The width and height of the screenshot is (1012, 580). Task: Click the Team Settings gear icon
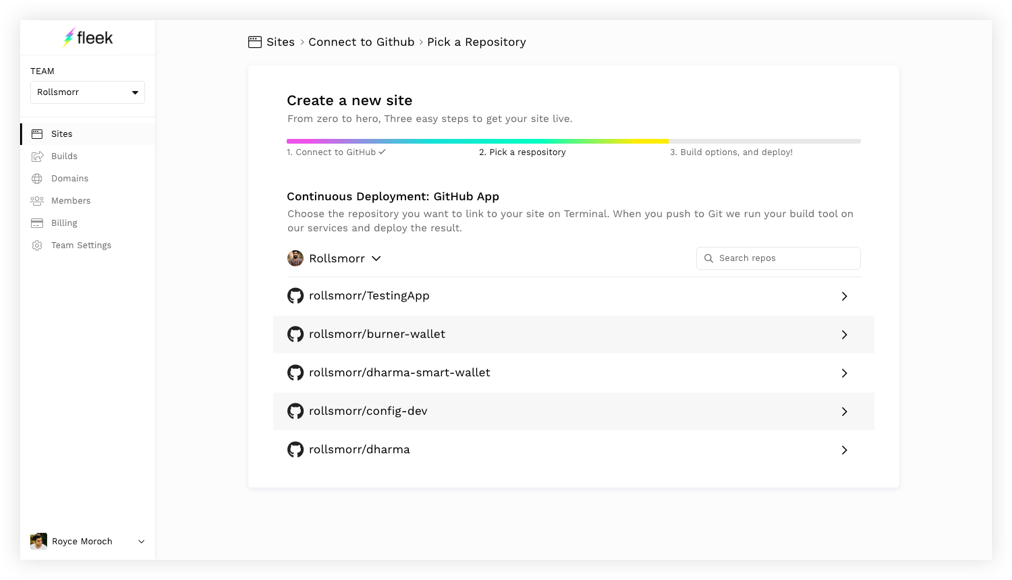37,245
